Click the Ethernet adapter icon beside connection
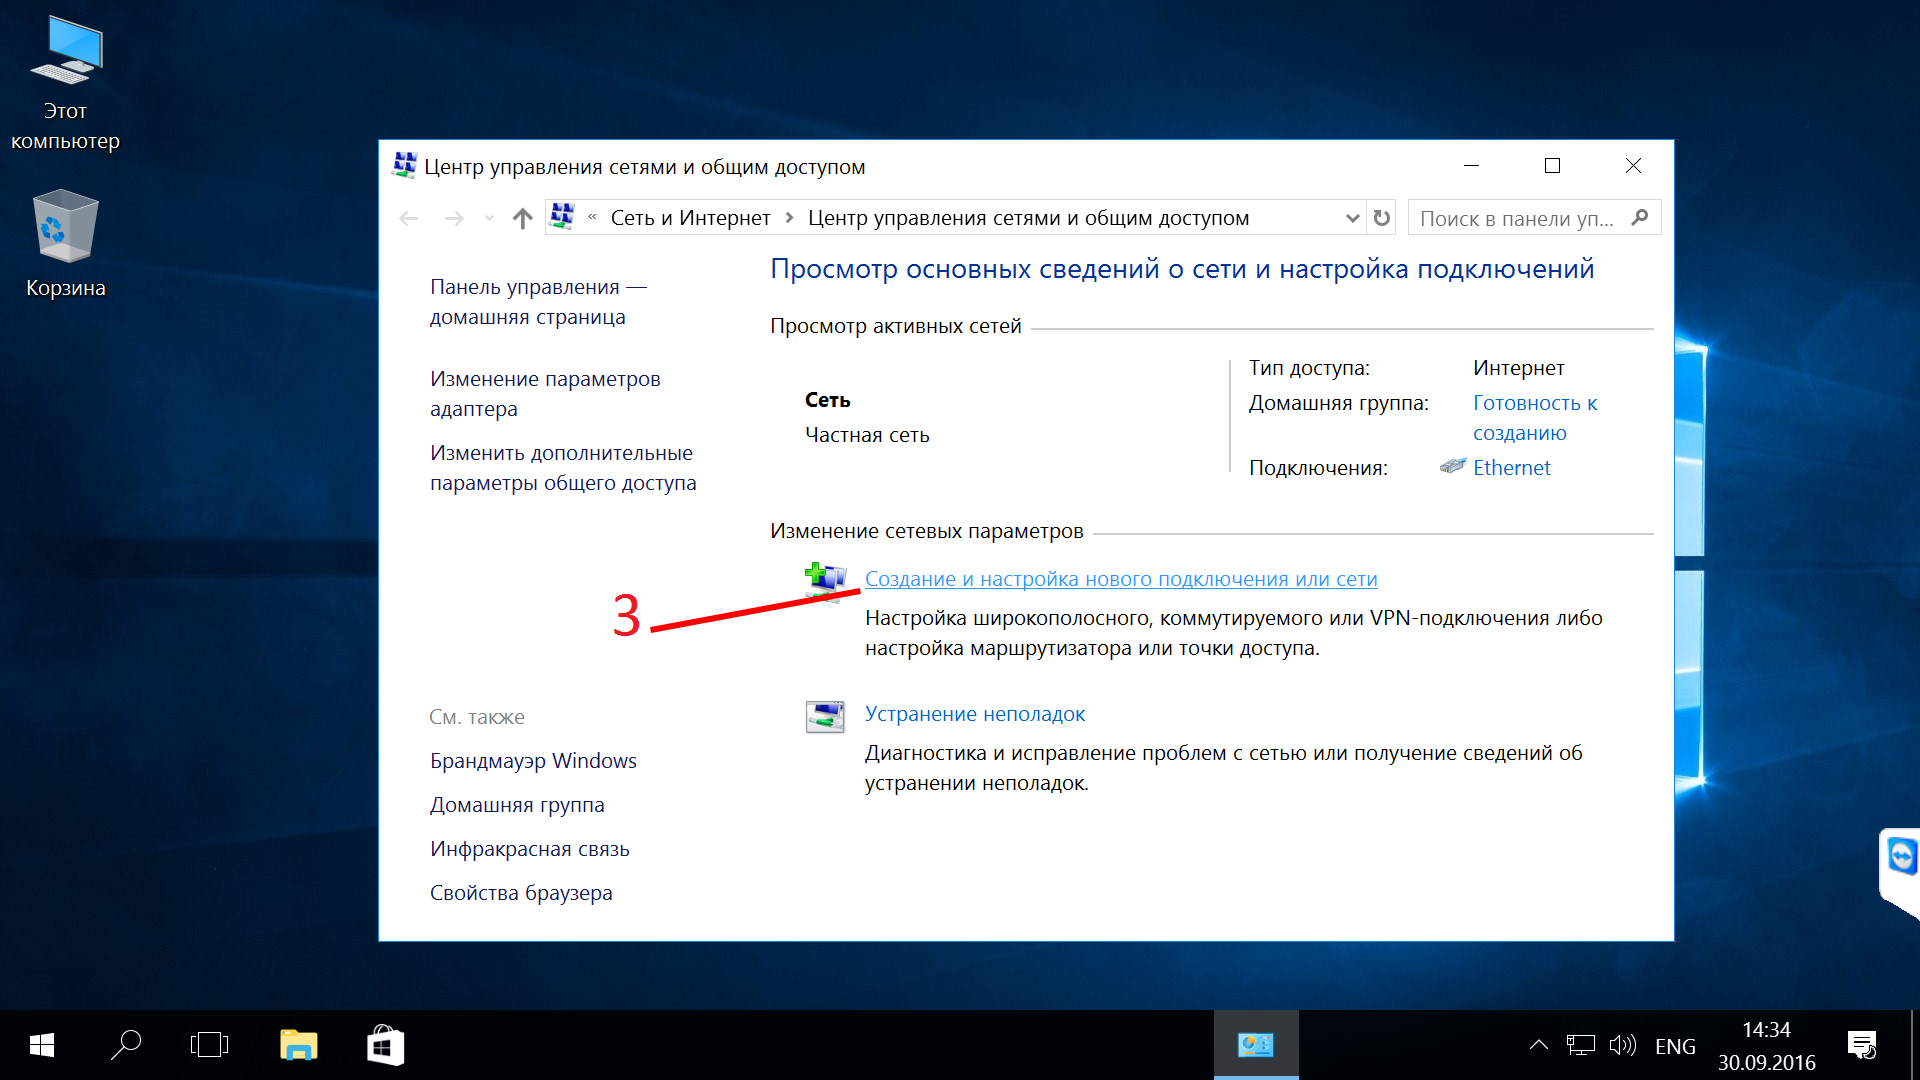The image size is (1920, 1080). pyautogui.click(x=1453, y=466)
